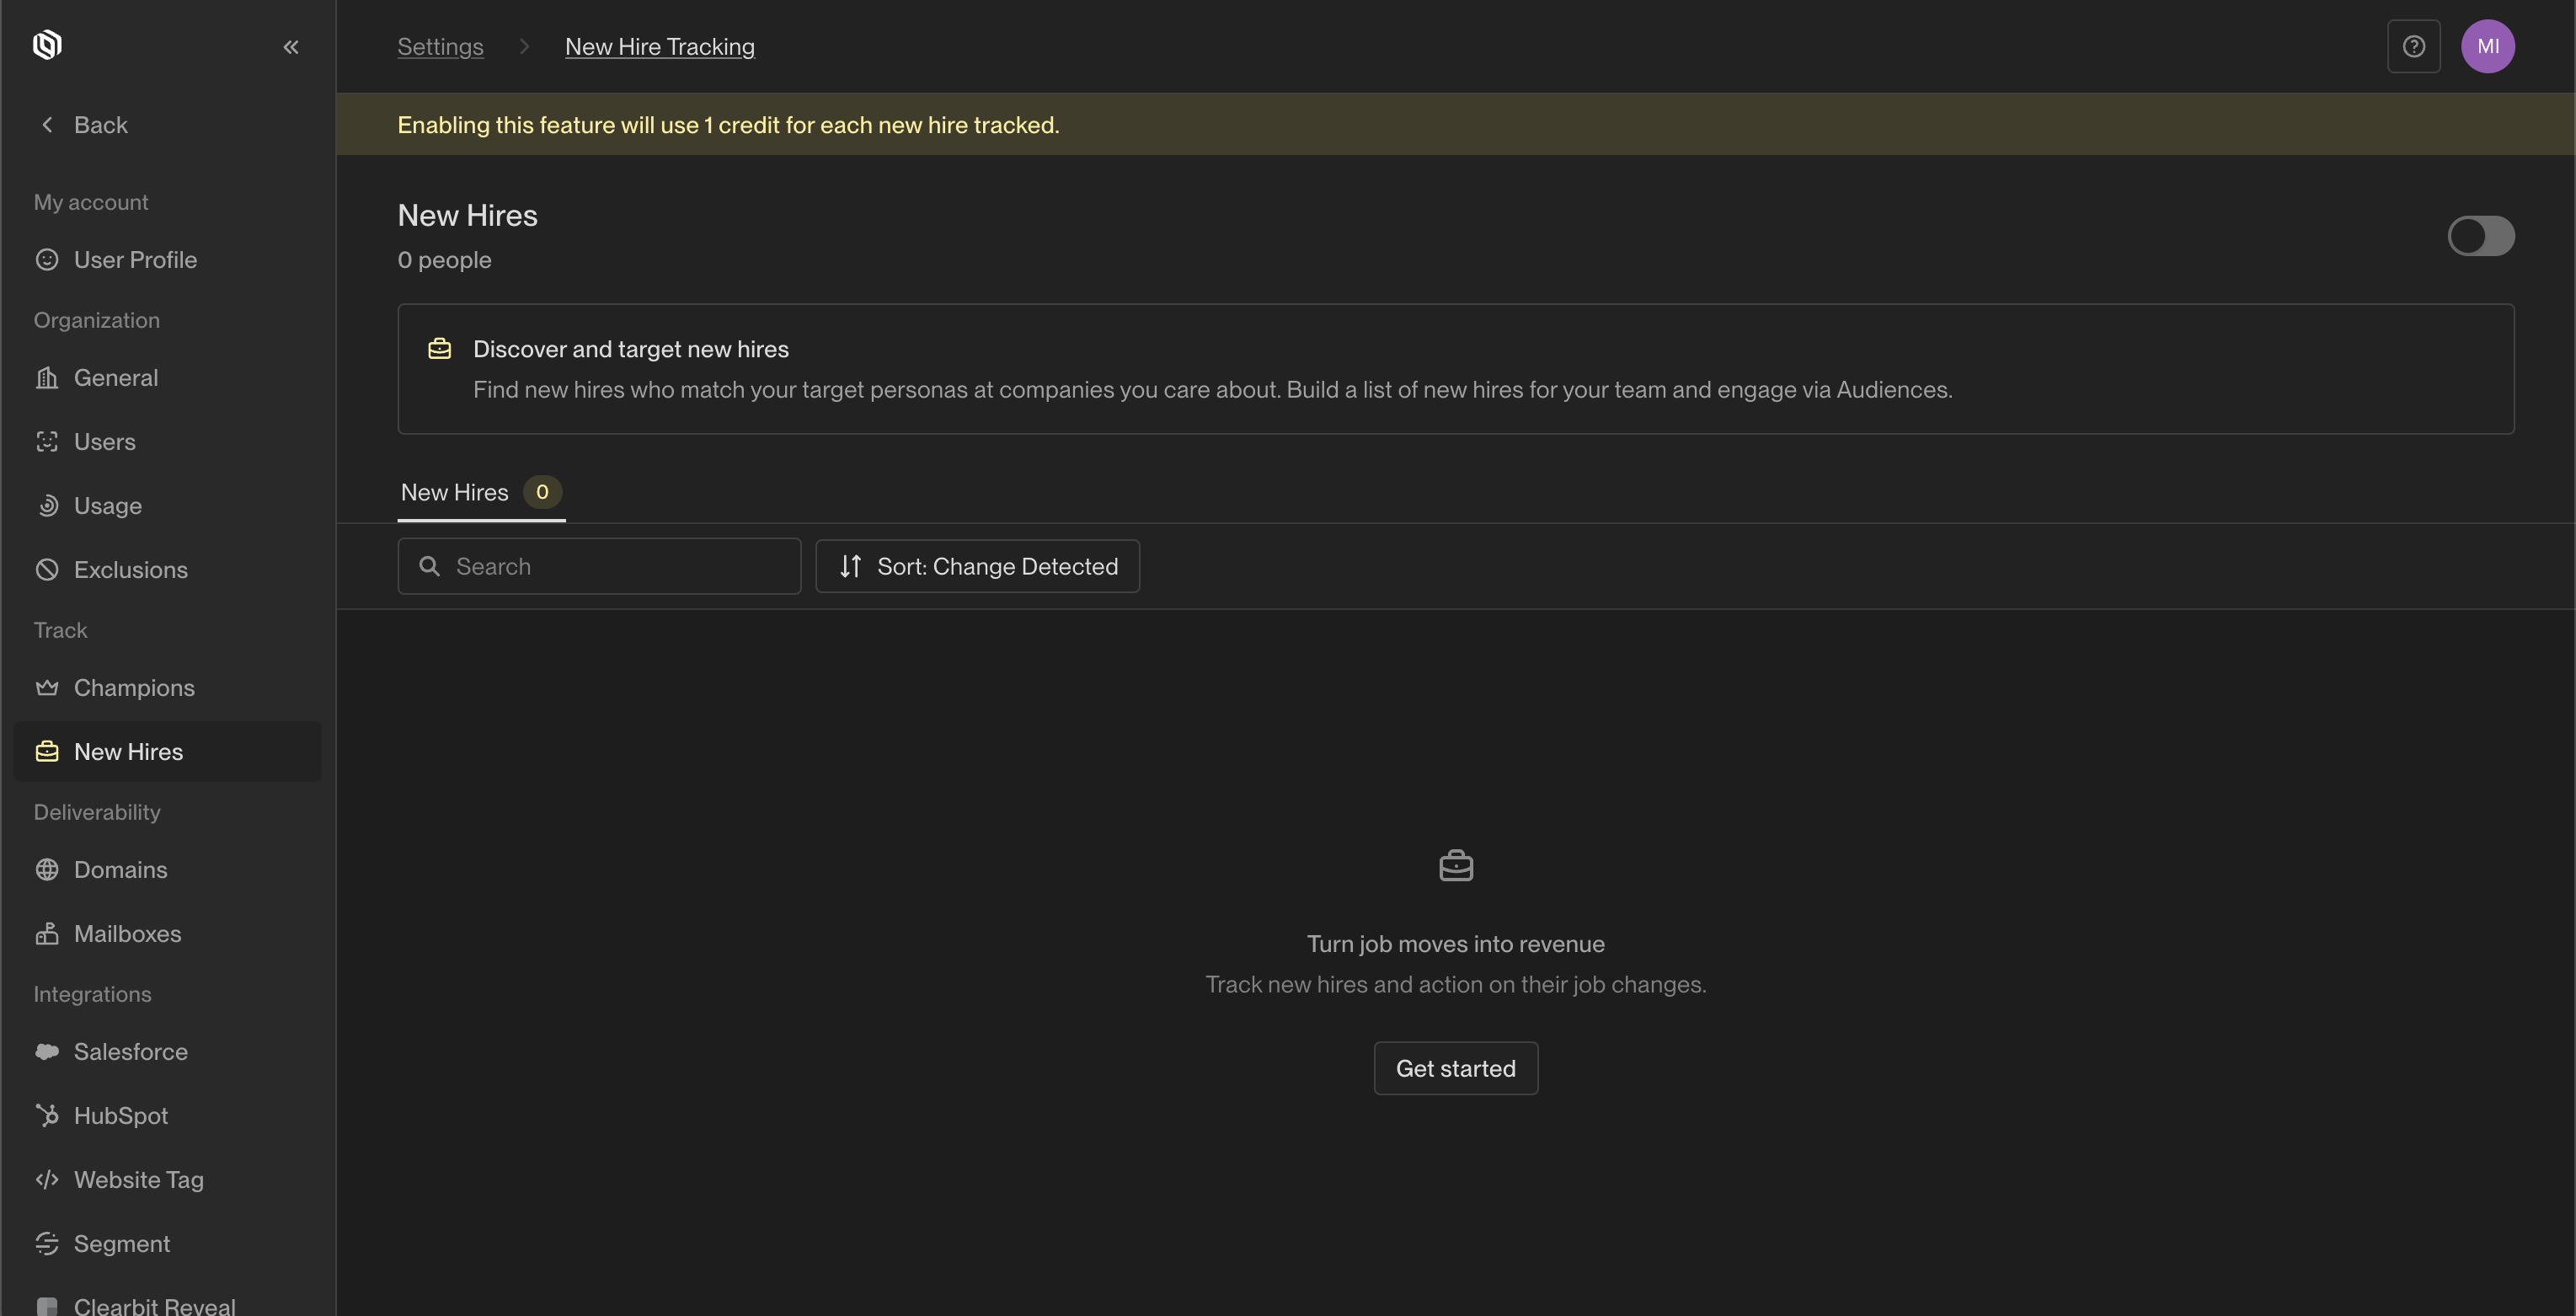Click the Champions crown icon
This screenshot has width=2576, height=1316.
(47, 688)
